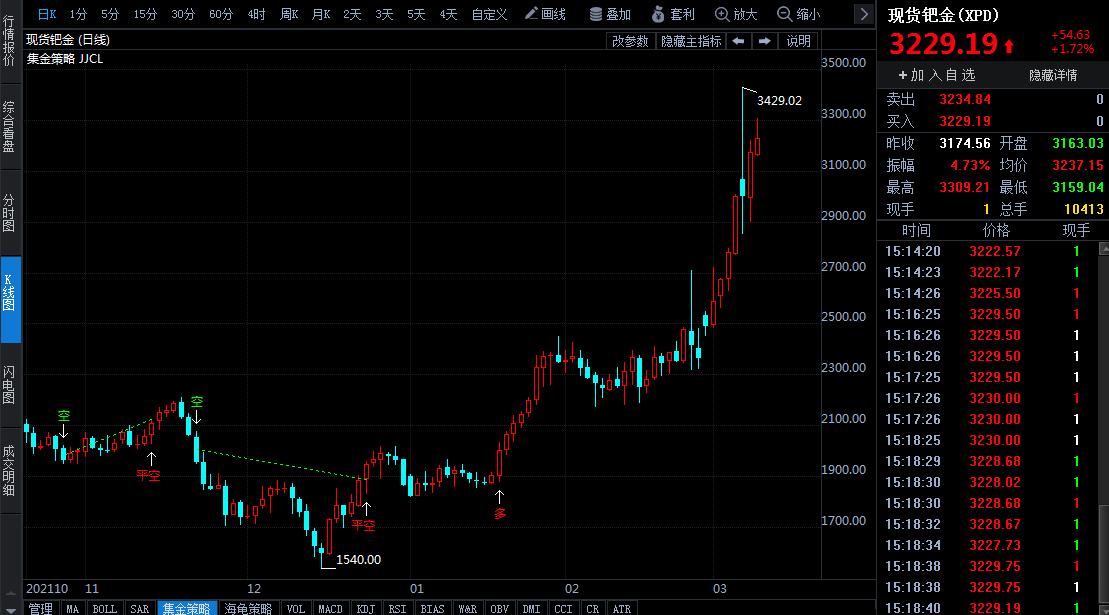The width and height of the screenshot is (1109, 615).
Task: Switch to 5分 five-minute period
Action: [110, 14]
